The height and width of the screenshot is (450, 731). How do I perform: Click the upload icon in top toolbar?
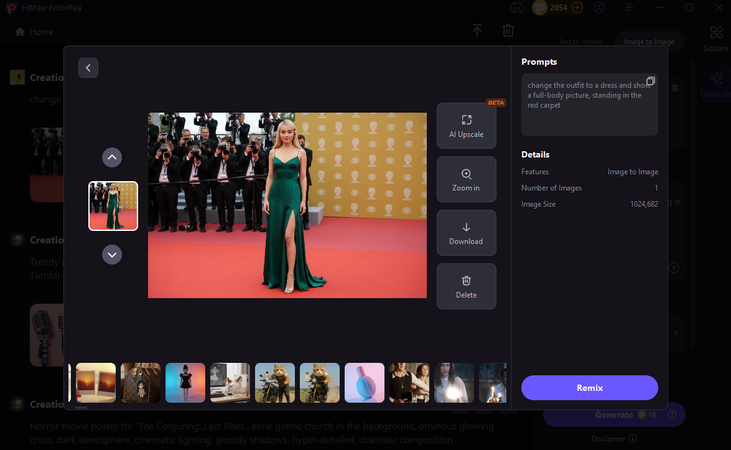(x=477, y=32)
